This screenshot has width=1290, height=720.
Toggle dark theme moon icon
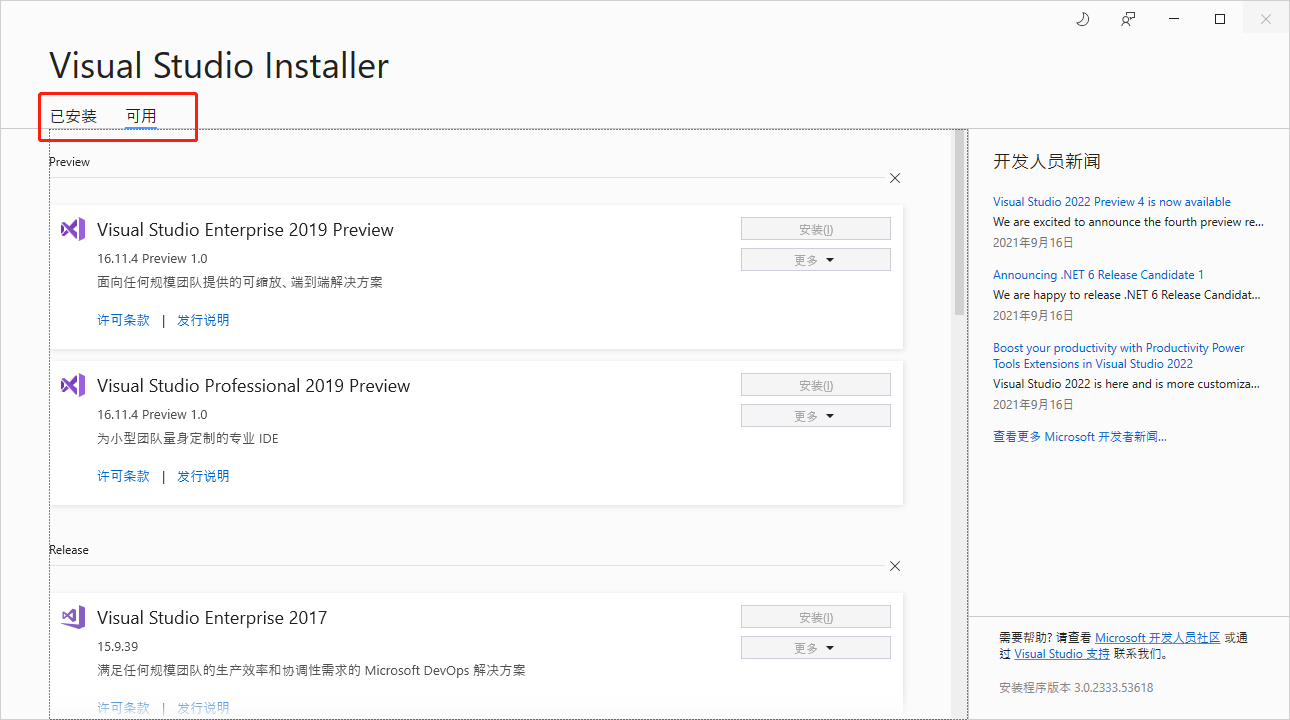[x=1082, y=19]
